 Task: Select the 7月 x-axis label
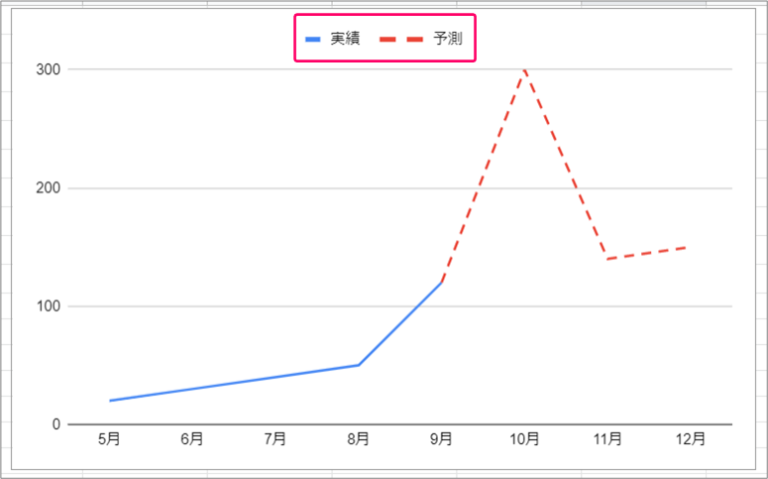click(x=276, y=438)
